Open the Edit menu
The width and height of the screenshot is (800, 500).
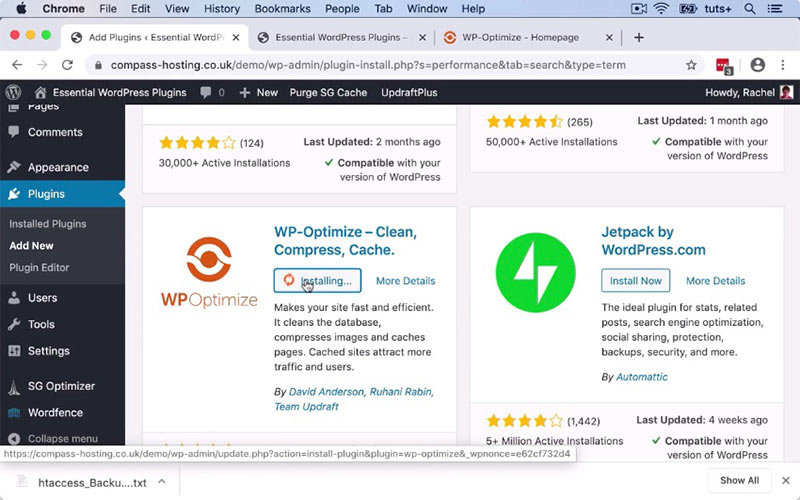click(x=140, y=9)
